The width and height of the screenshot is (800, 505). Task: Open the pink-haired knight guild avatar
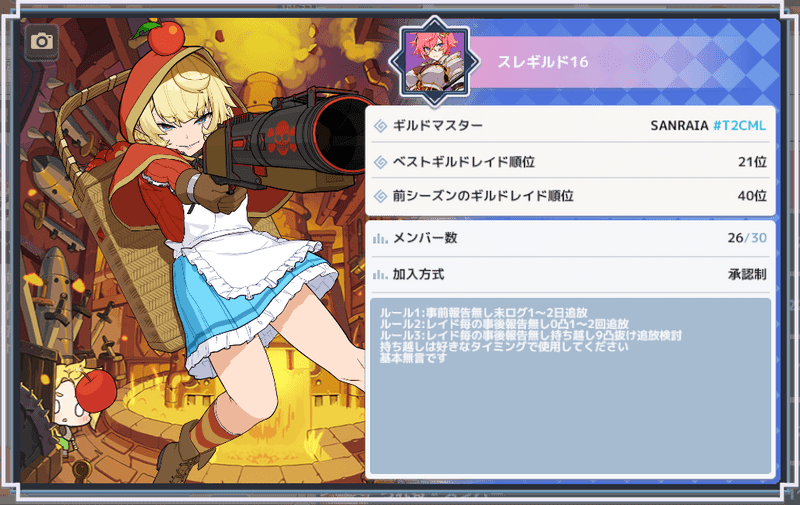point(434,61)
